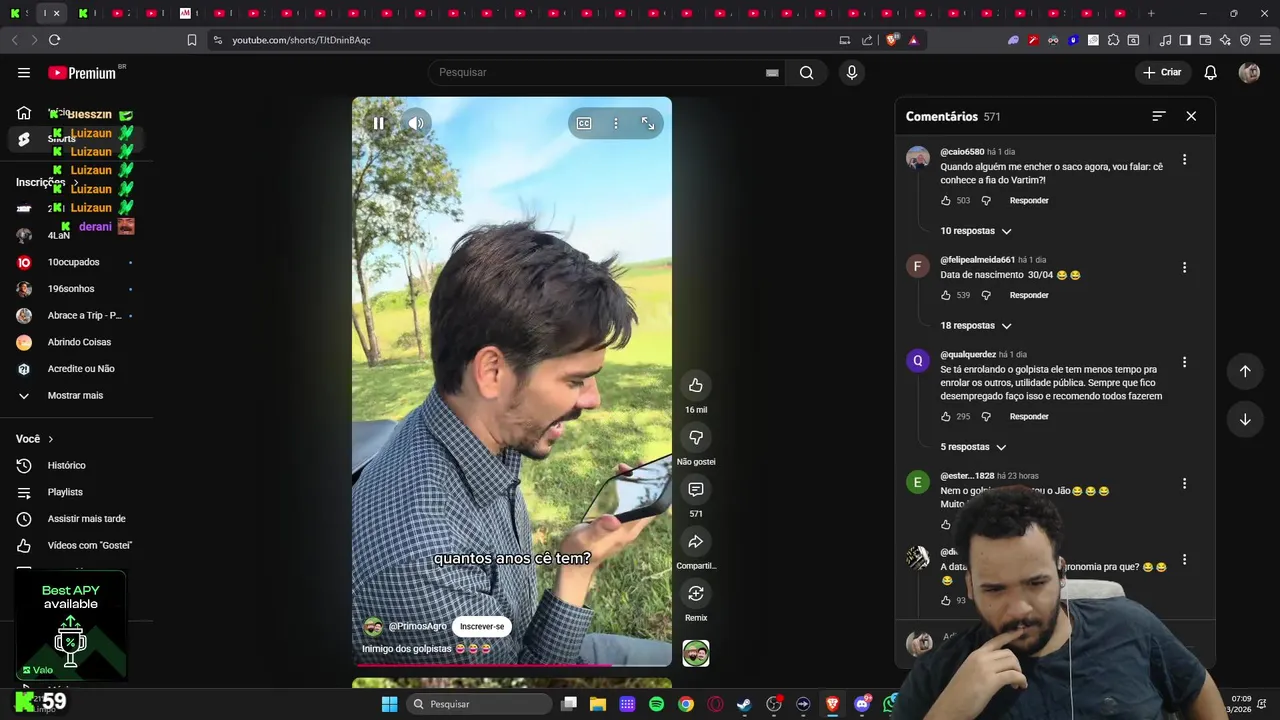Share the Short (Compartilhar)
Viewport: 1280px width, 720px height.
696,541
